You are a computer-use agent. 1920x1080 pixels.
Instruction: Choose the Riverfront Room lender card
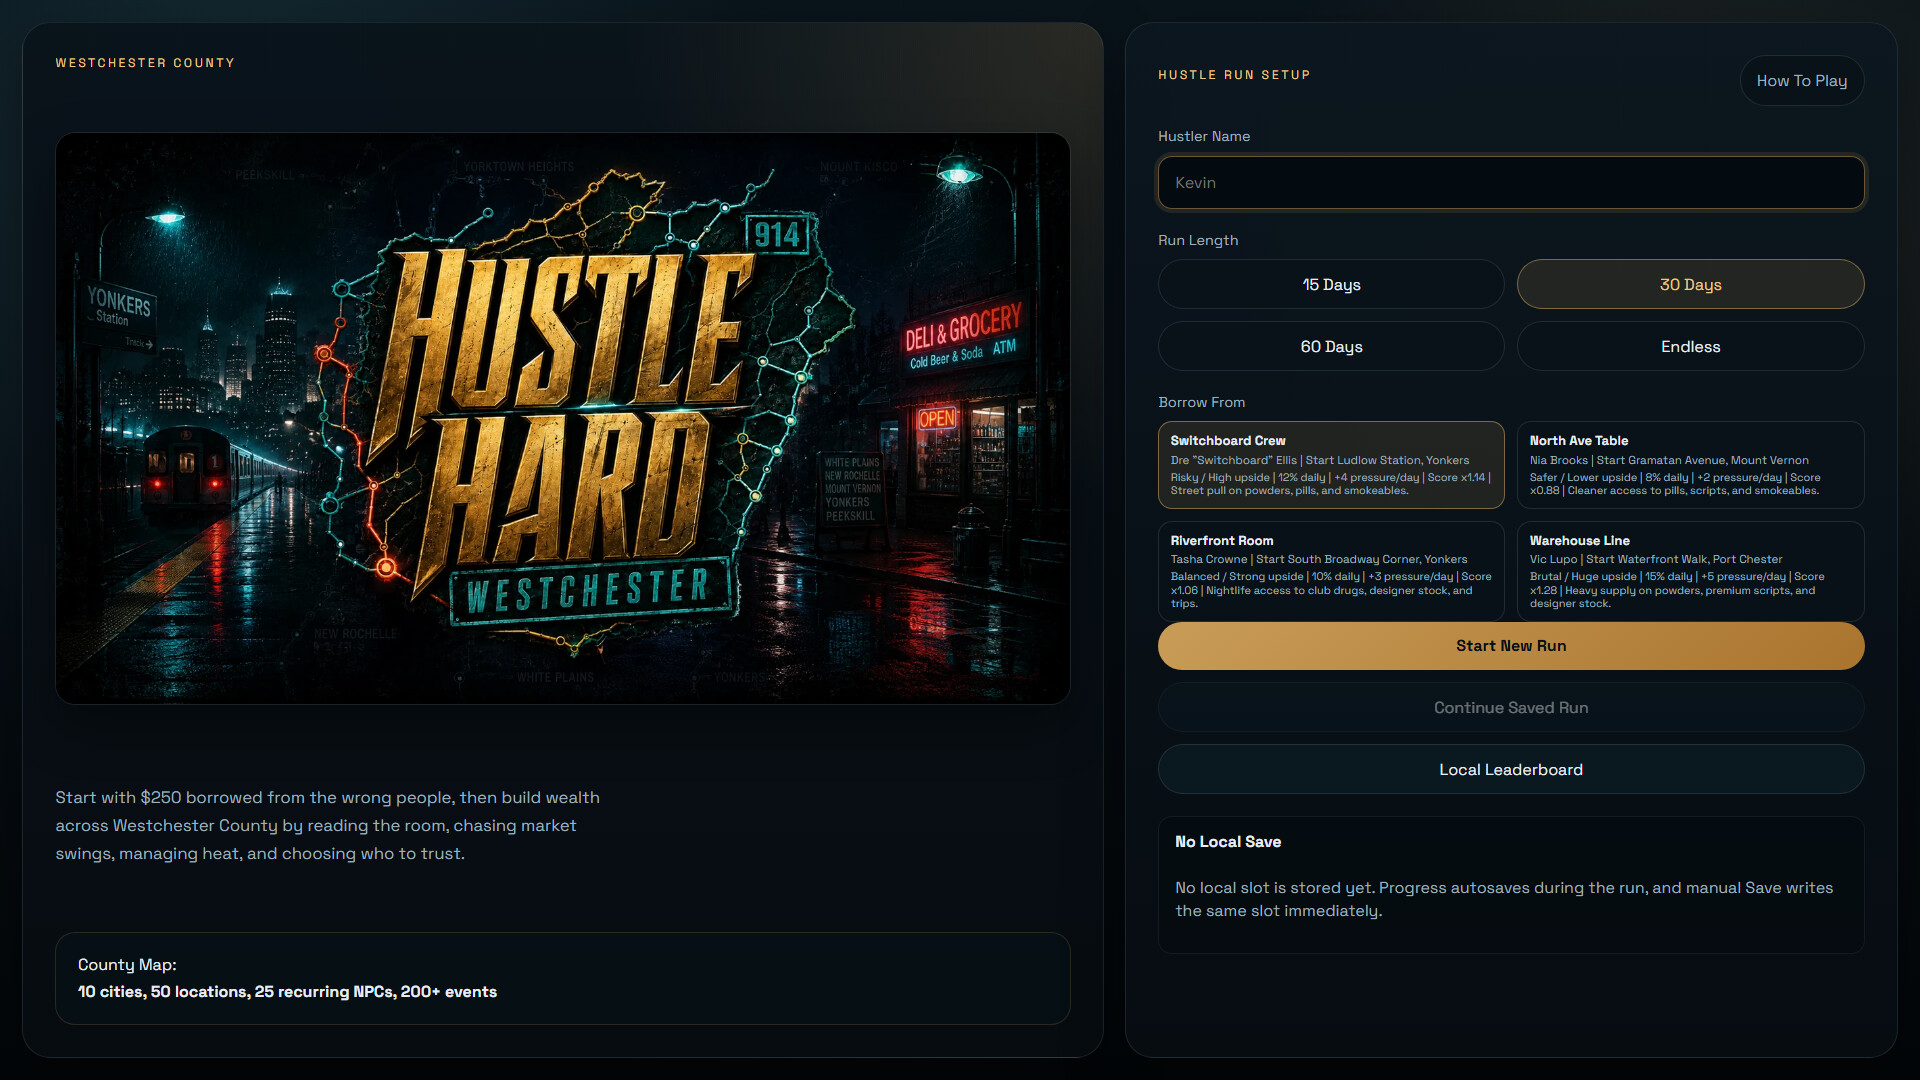1331,571
